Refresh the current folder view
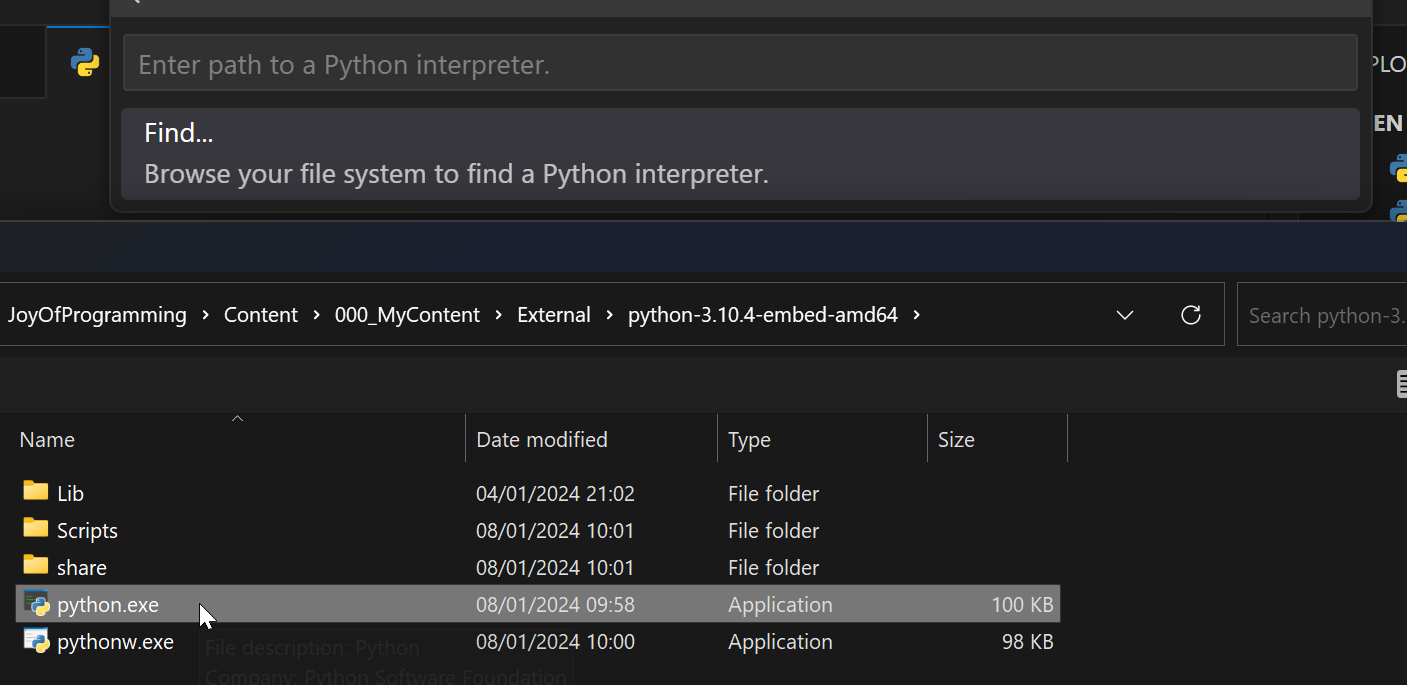This screenshot has height=685, width=1407. 1190,315
